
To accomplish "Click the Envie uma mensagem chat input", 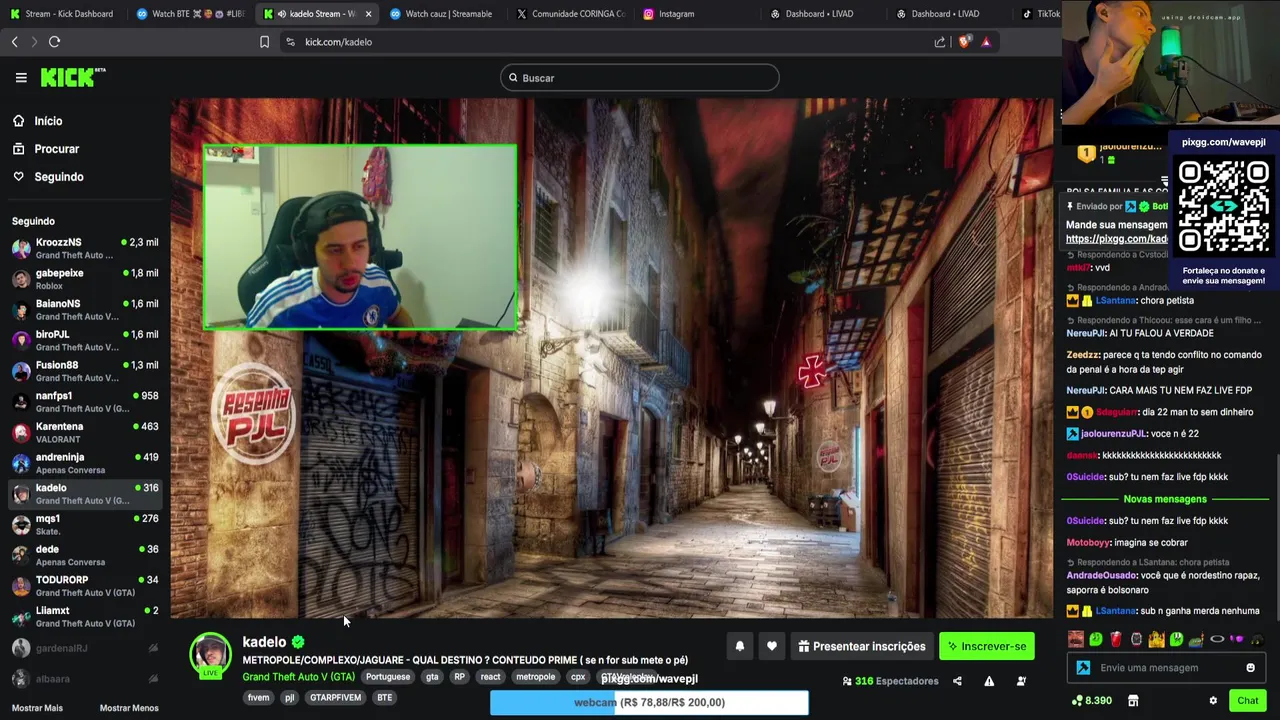I will [x=1165, y=668].
